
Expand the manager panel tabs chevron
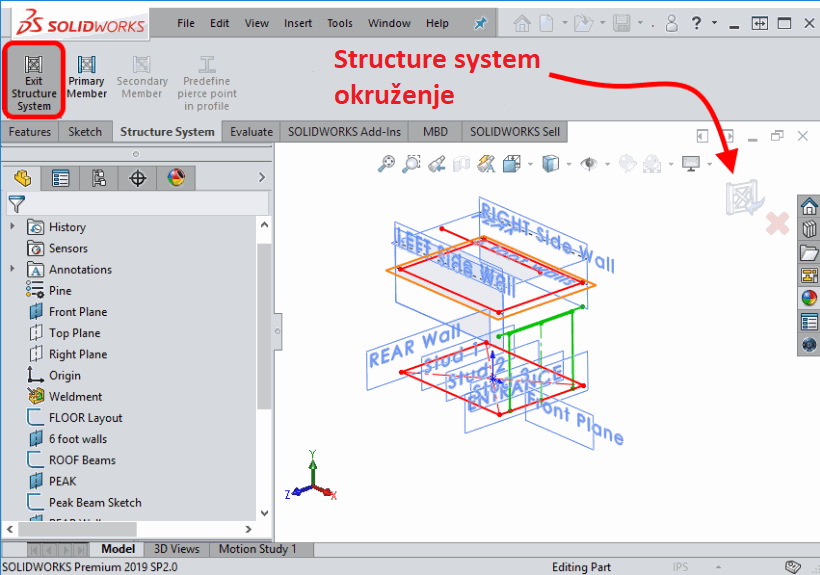coord(262,178)
